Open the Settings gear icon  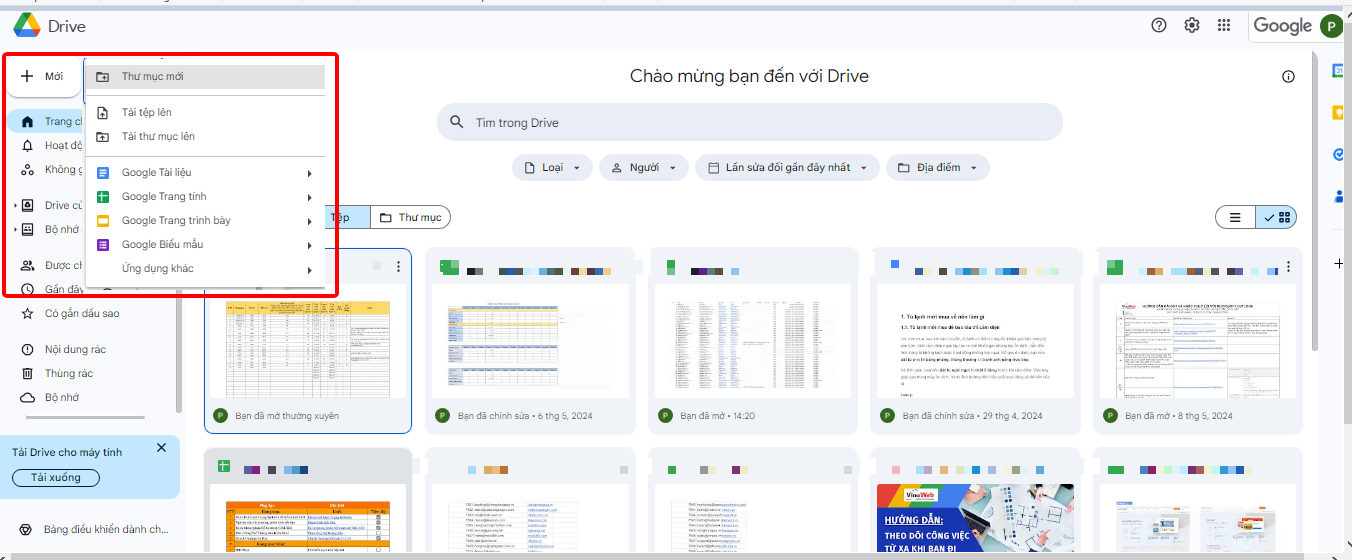(x=1192, y=26)
